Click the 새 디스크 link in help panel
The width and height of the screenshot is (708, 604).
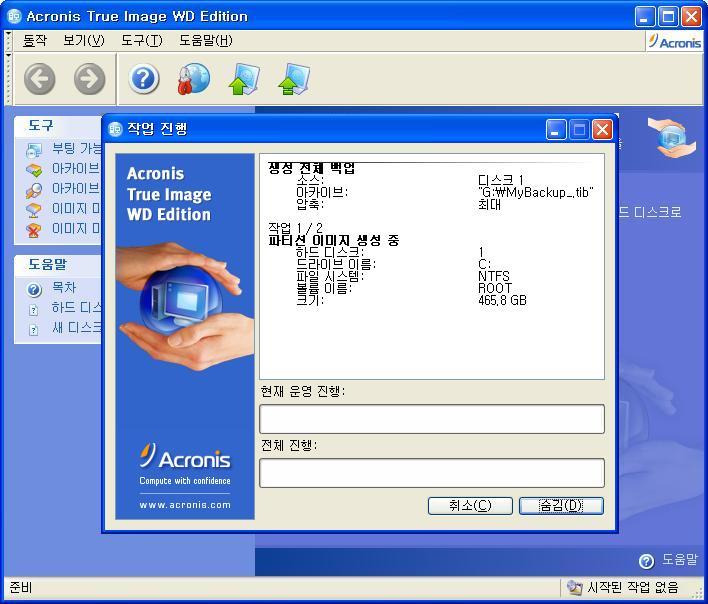coord(76,327)
